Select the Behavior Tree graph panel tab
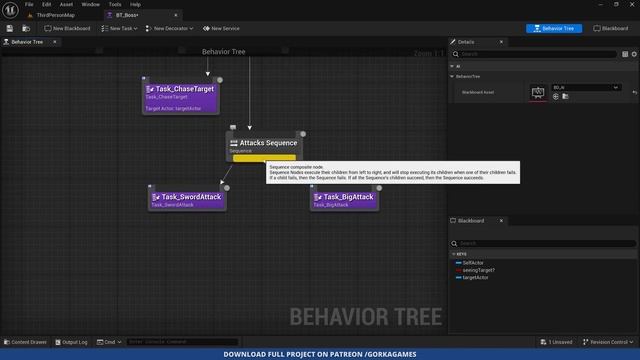The image size is (640, 360). click(x=27, y=42)
